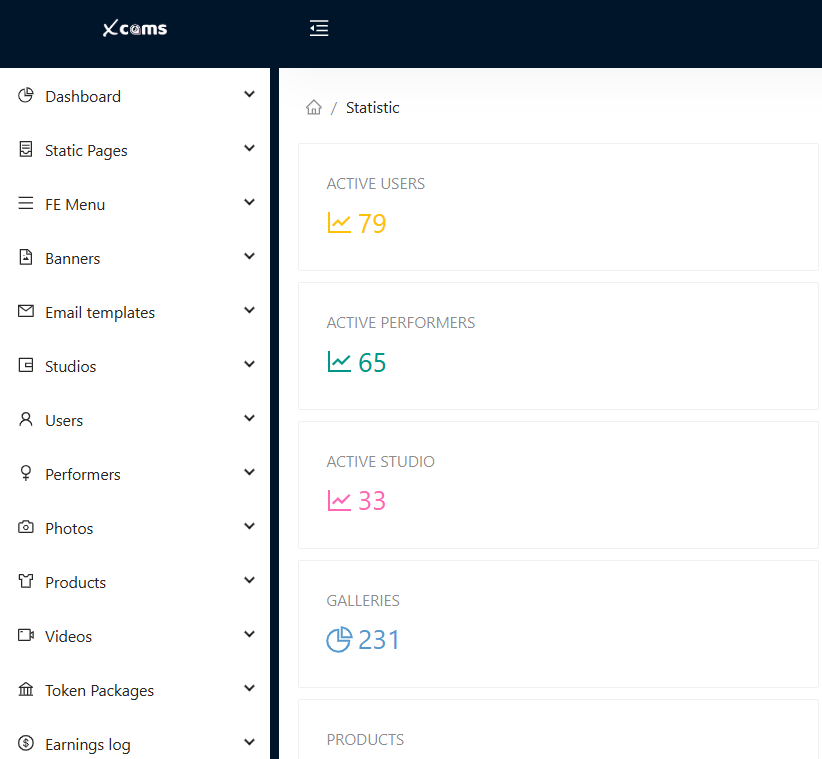This screenshot has width=822, height=759.
Task: Click the Dashboard sidebar icon
Action: [x=24, y=93]
